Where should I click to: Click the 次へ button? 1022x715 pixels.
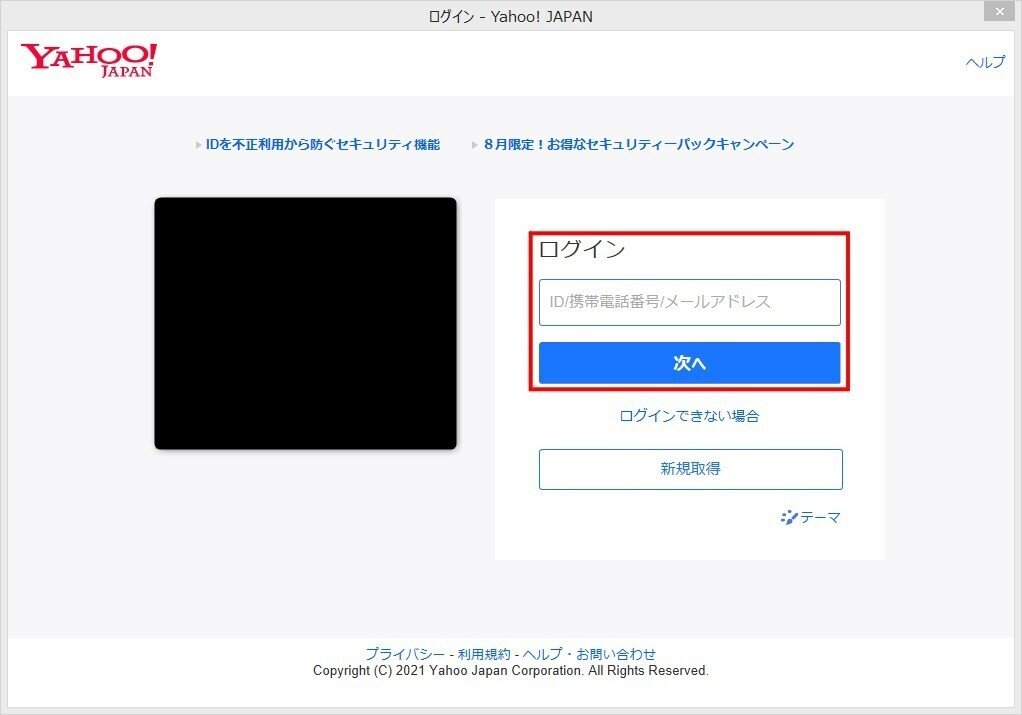point(690,362)
